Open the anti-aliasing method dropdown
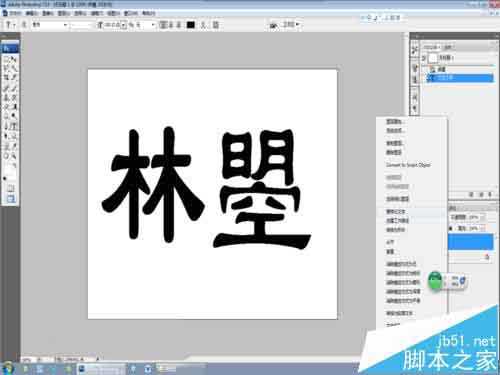This screenshot has width=500, height=375. tap(153, 25)
